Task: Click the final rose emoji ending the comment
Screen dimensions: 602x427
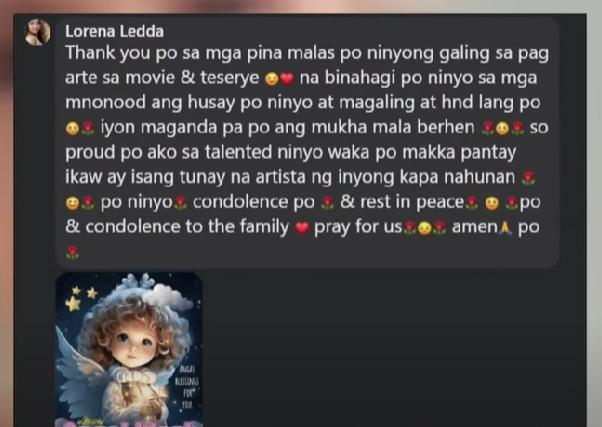Action: pos(72,253)
